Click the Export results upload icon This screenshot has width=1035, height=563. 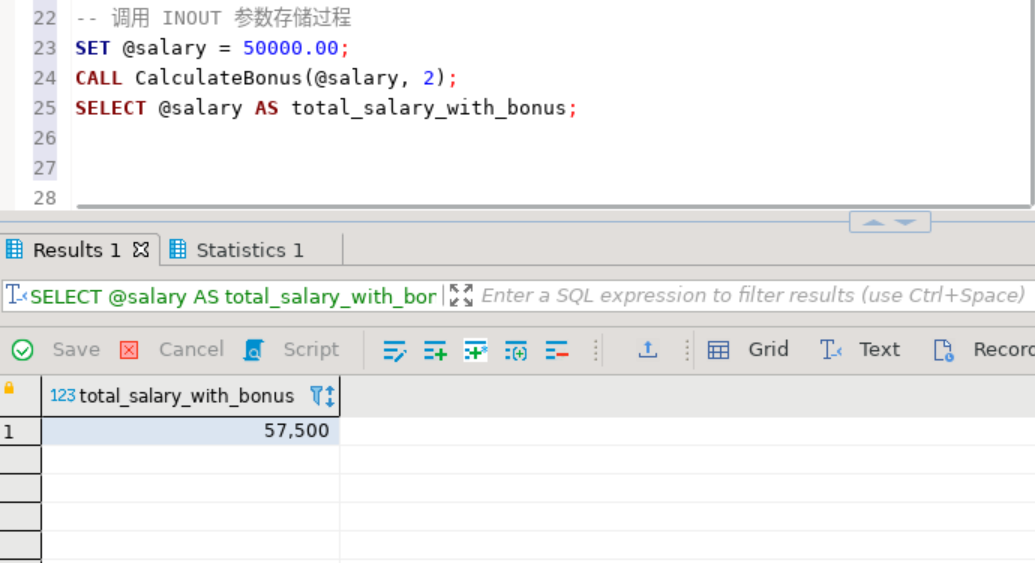(x=648, y=349)
